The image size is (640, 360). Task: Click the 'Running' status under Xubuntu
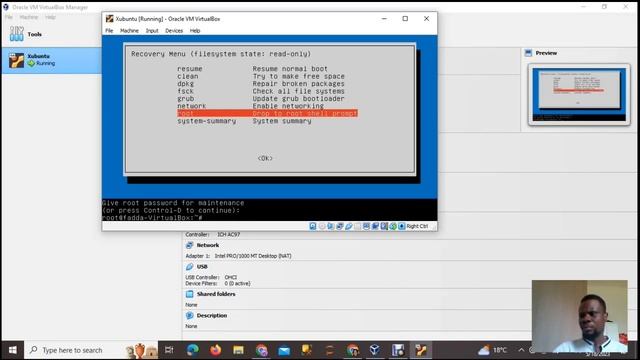click(x=45, y=63)
